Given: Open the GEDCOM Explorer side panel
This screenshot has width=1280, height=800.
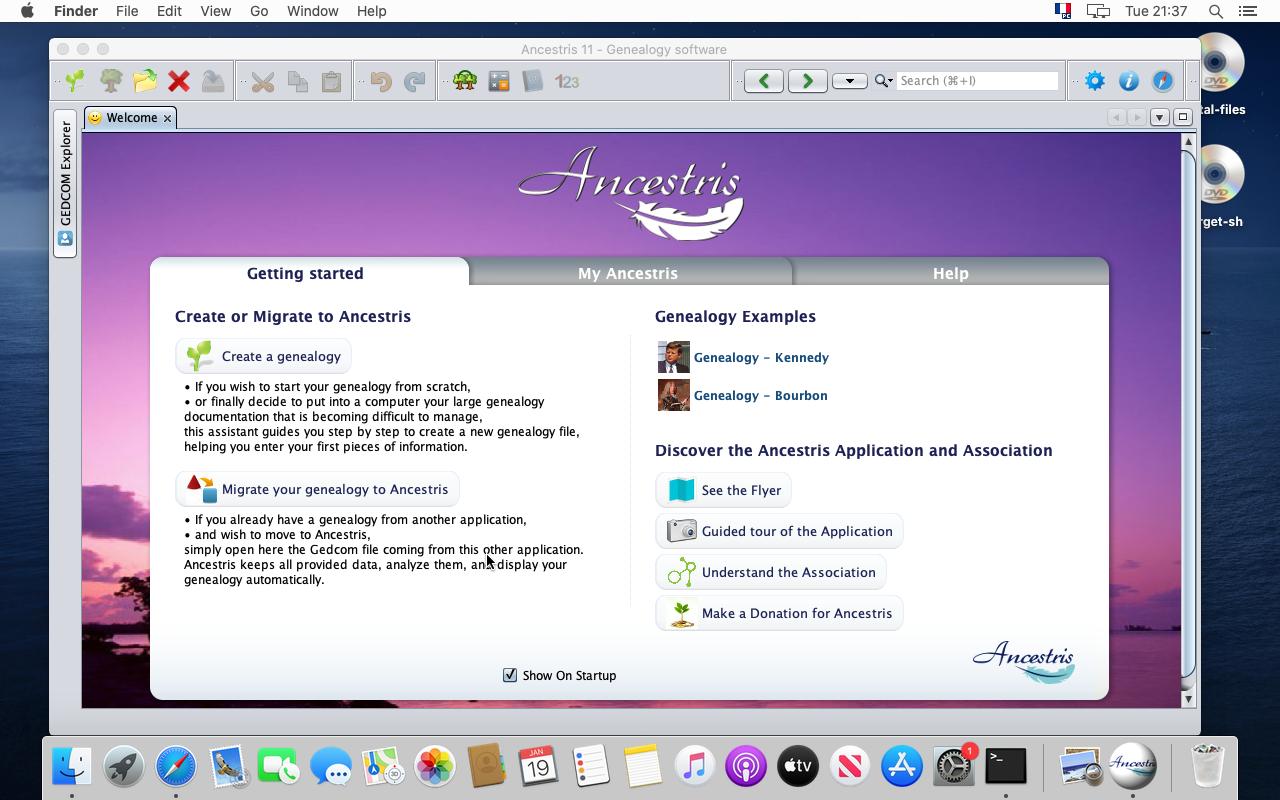Looking at the screenshot, I should pos(65,183).
